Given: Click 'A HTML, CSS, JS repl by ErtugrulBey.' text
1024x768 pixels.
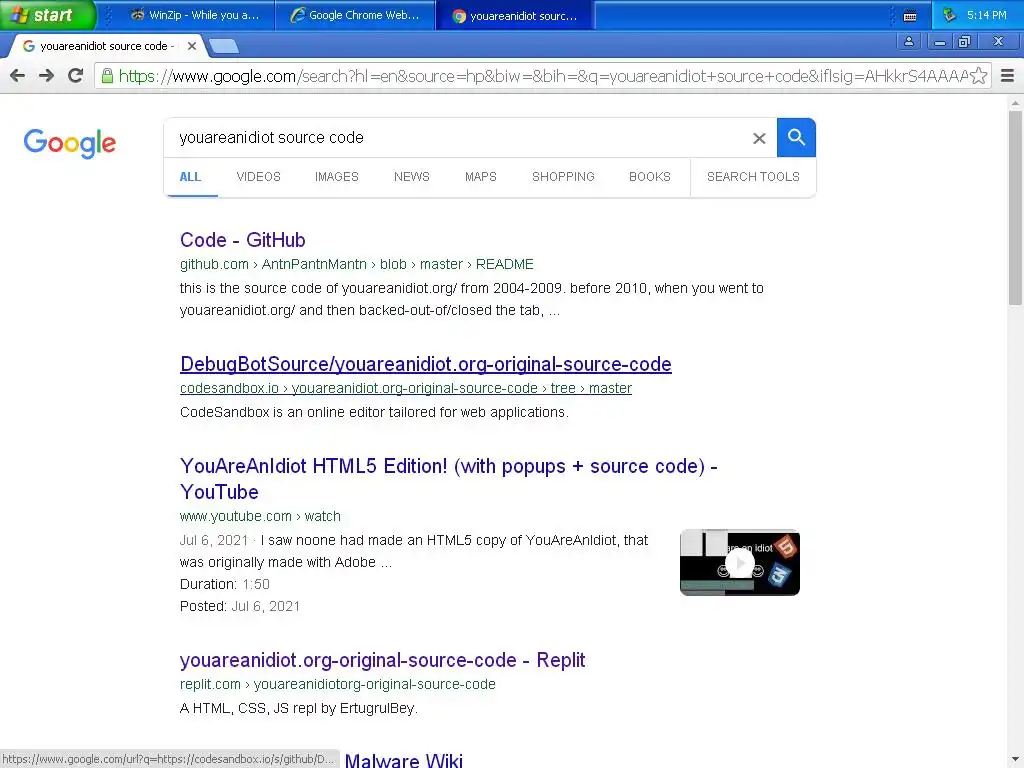Looking at the screenshot, I should (298, 709).
